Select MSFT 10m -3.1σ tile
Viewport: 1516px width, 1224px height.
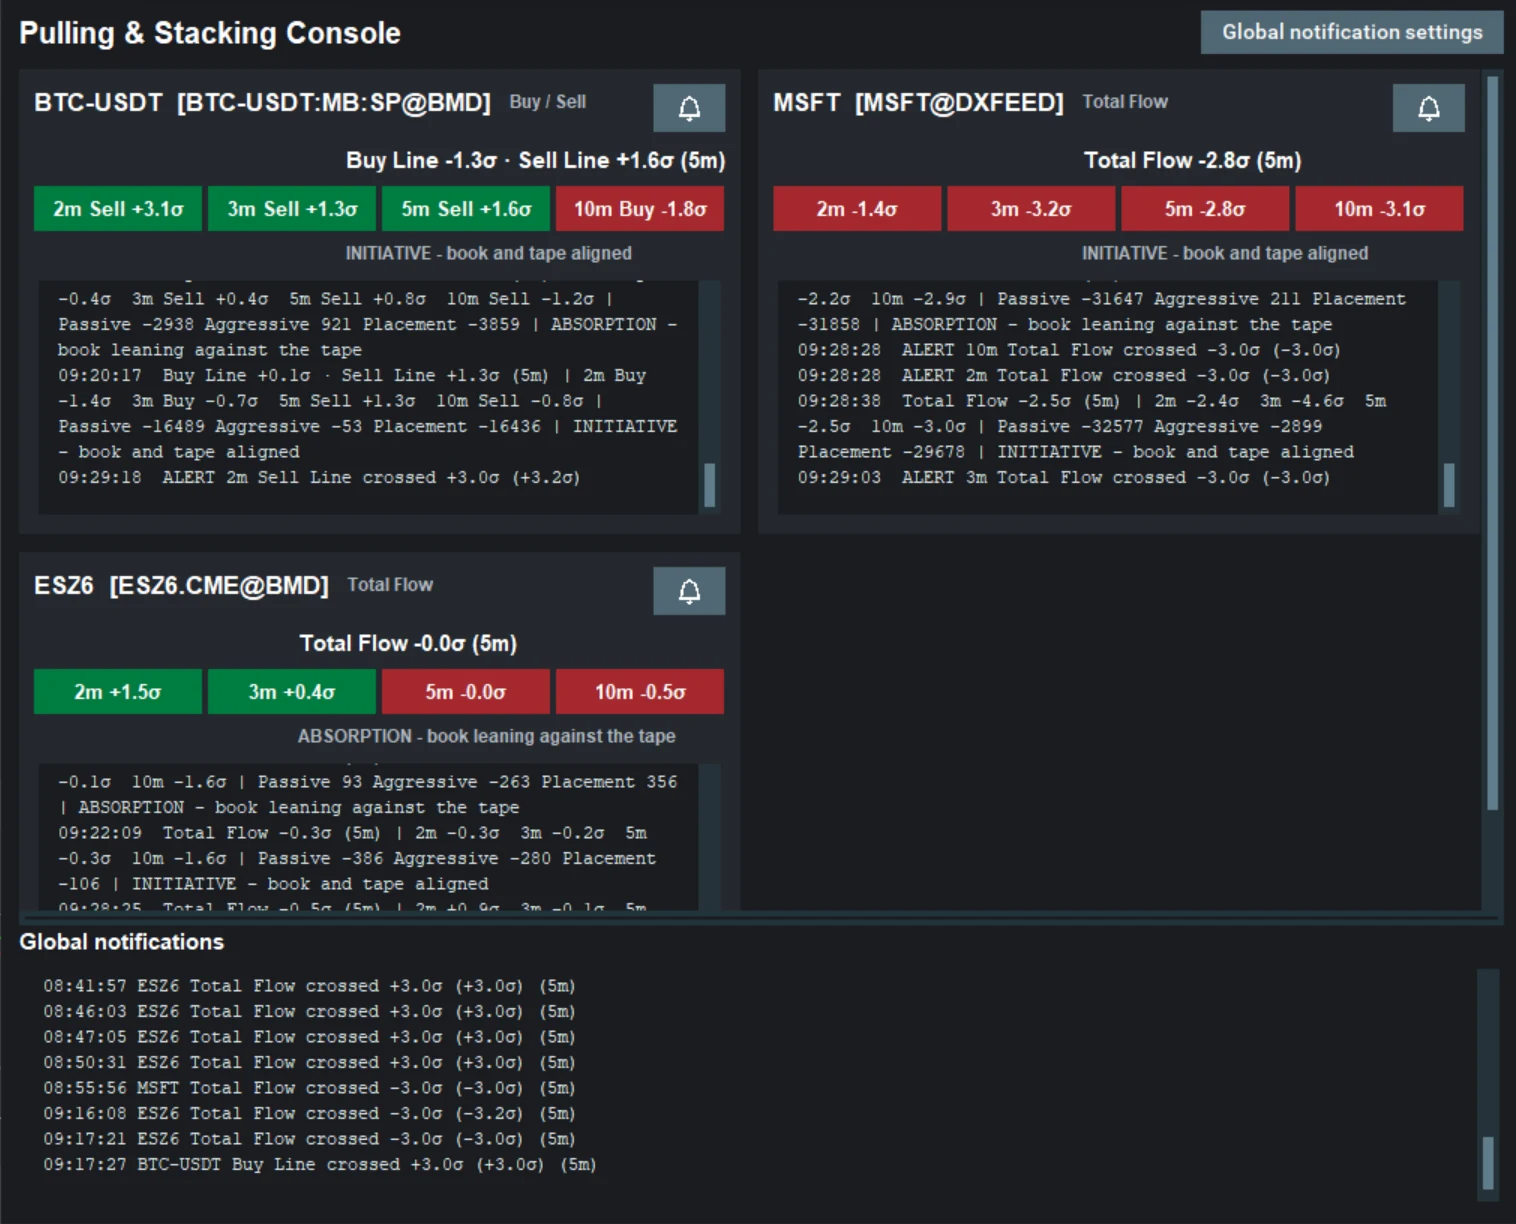point(1379,209)
